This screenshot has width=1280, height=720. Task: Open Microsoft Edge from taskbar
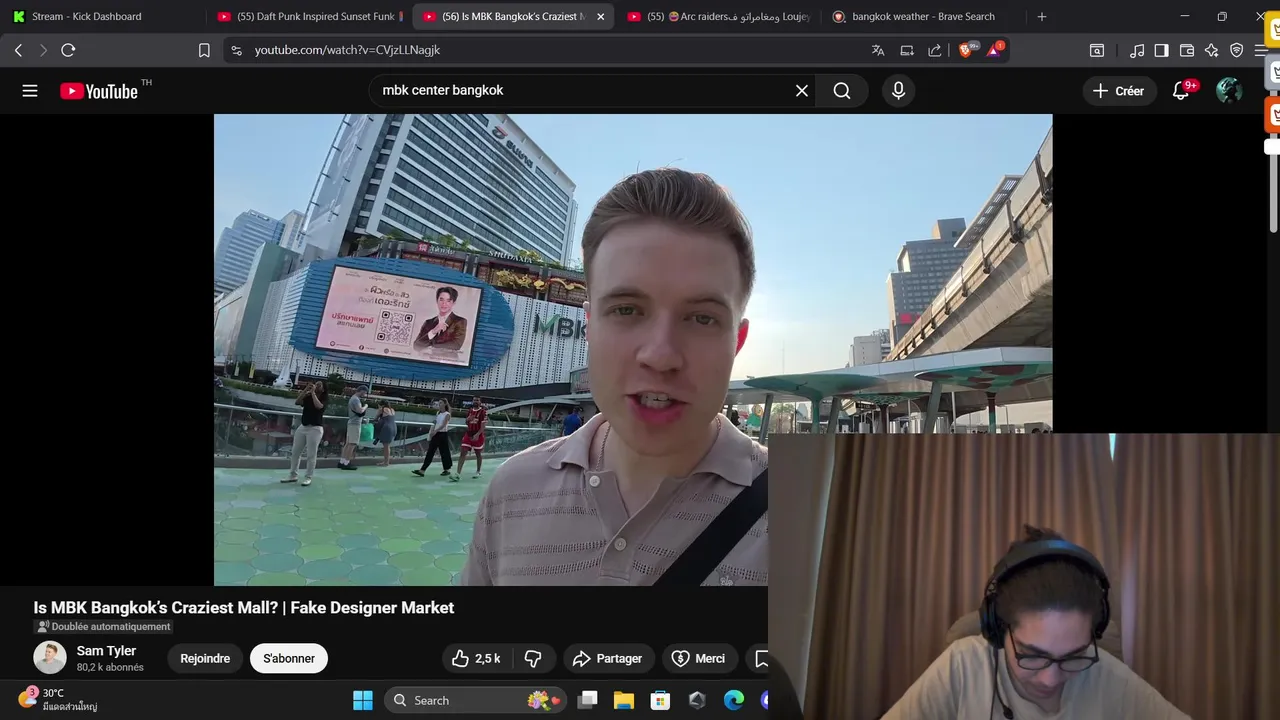(734, 700)
